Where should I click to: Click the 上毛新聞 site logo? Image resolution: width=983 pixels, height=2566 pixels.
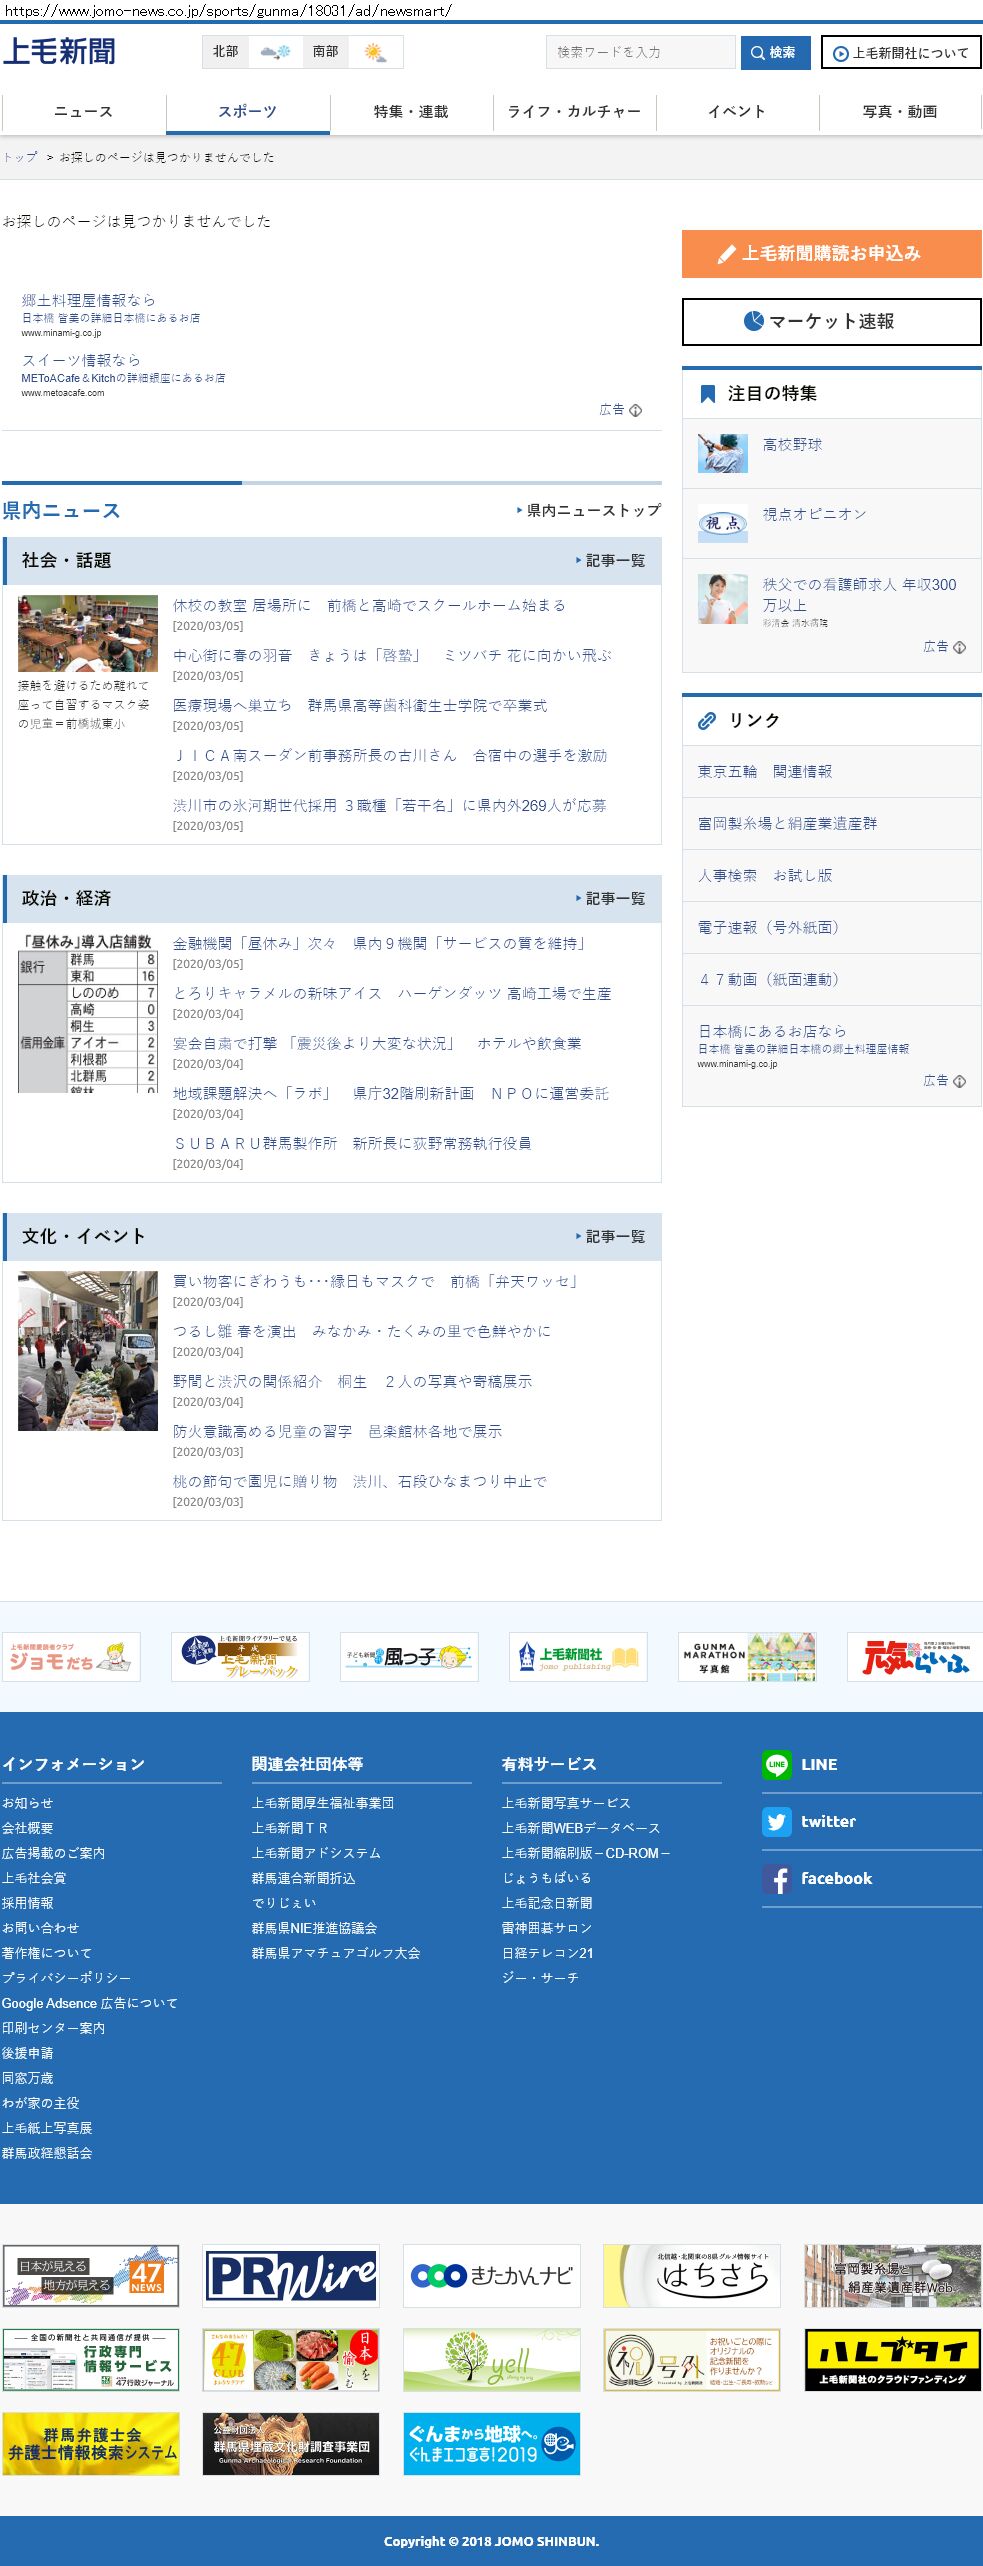coord(59,52)
